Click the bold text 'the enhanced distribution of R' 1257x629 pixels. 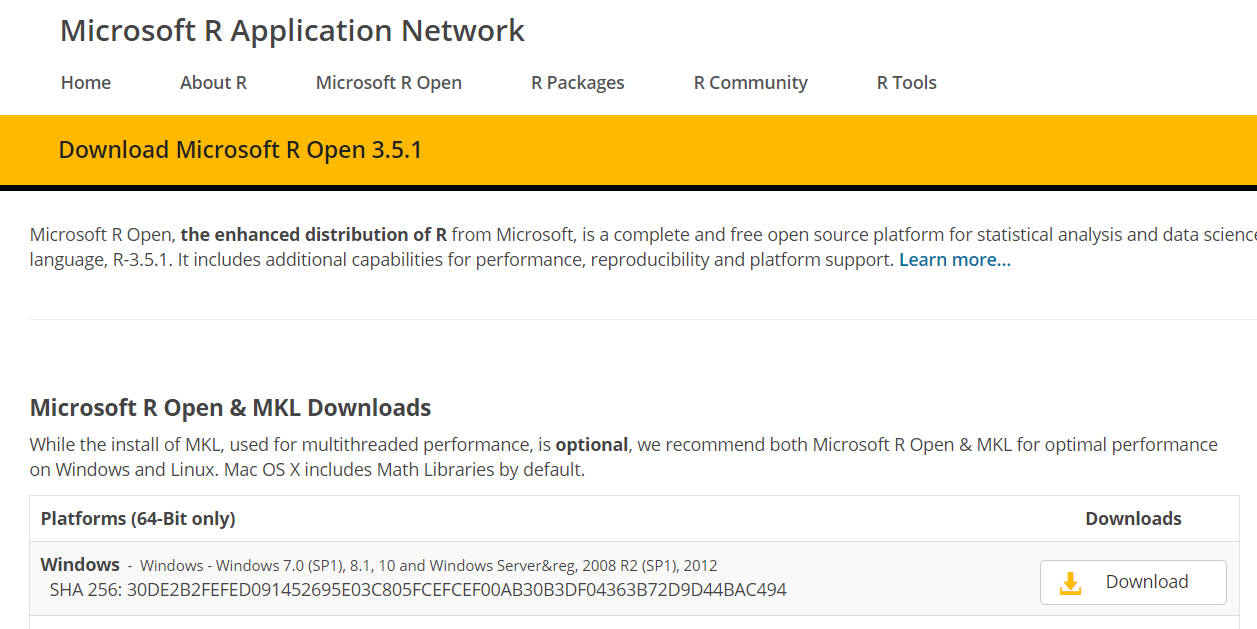(x=314, y=235)
